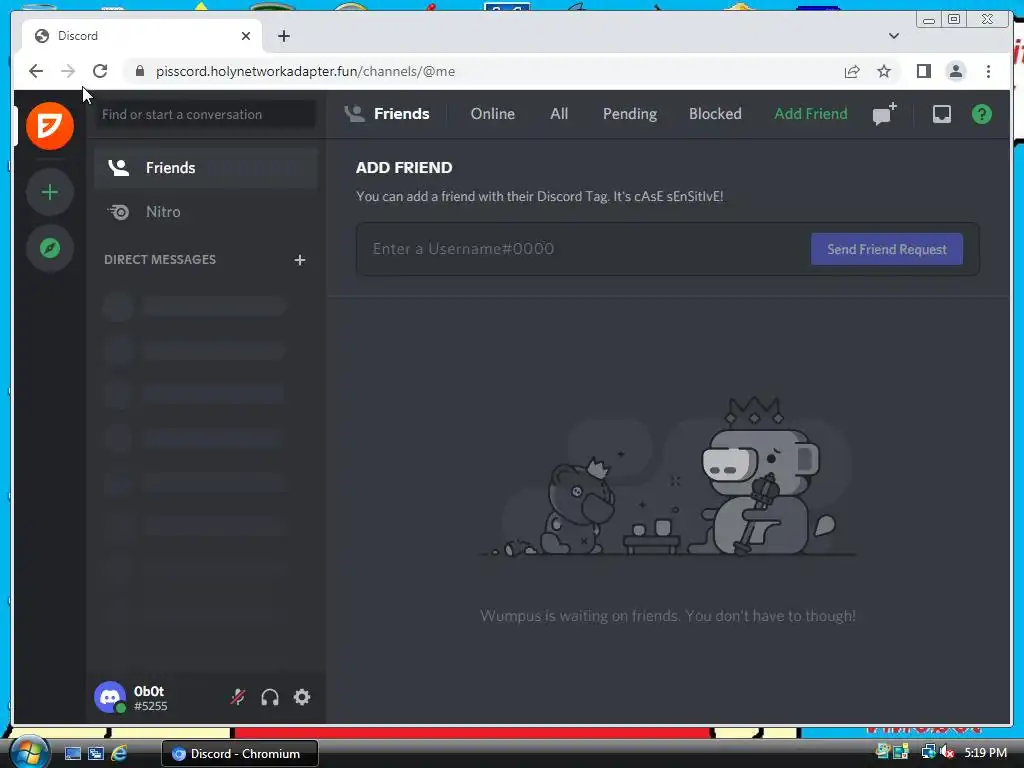Create a new DM with the plus icon
1024x768 pixels.
tap(300, 260)
